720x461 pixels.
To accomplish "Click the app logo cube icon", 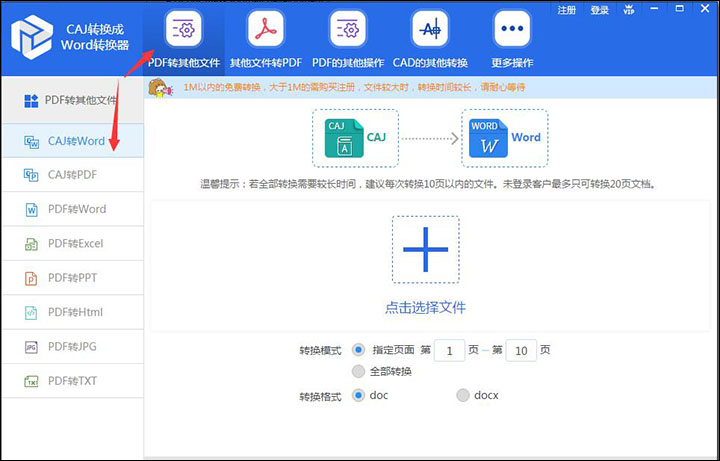I will point(32,37).
